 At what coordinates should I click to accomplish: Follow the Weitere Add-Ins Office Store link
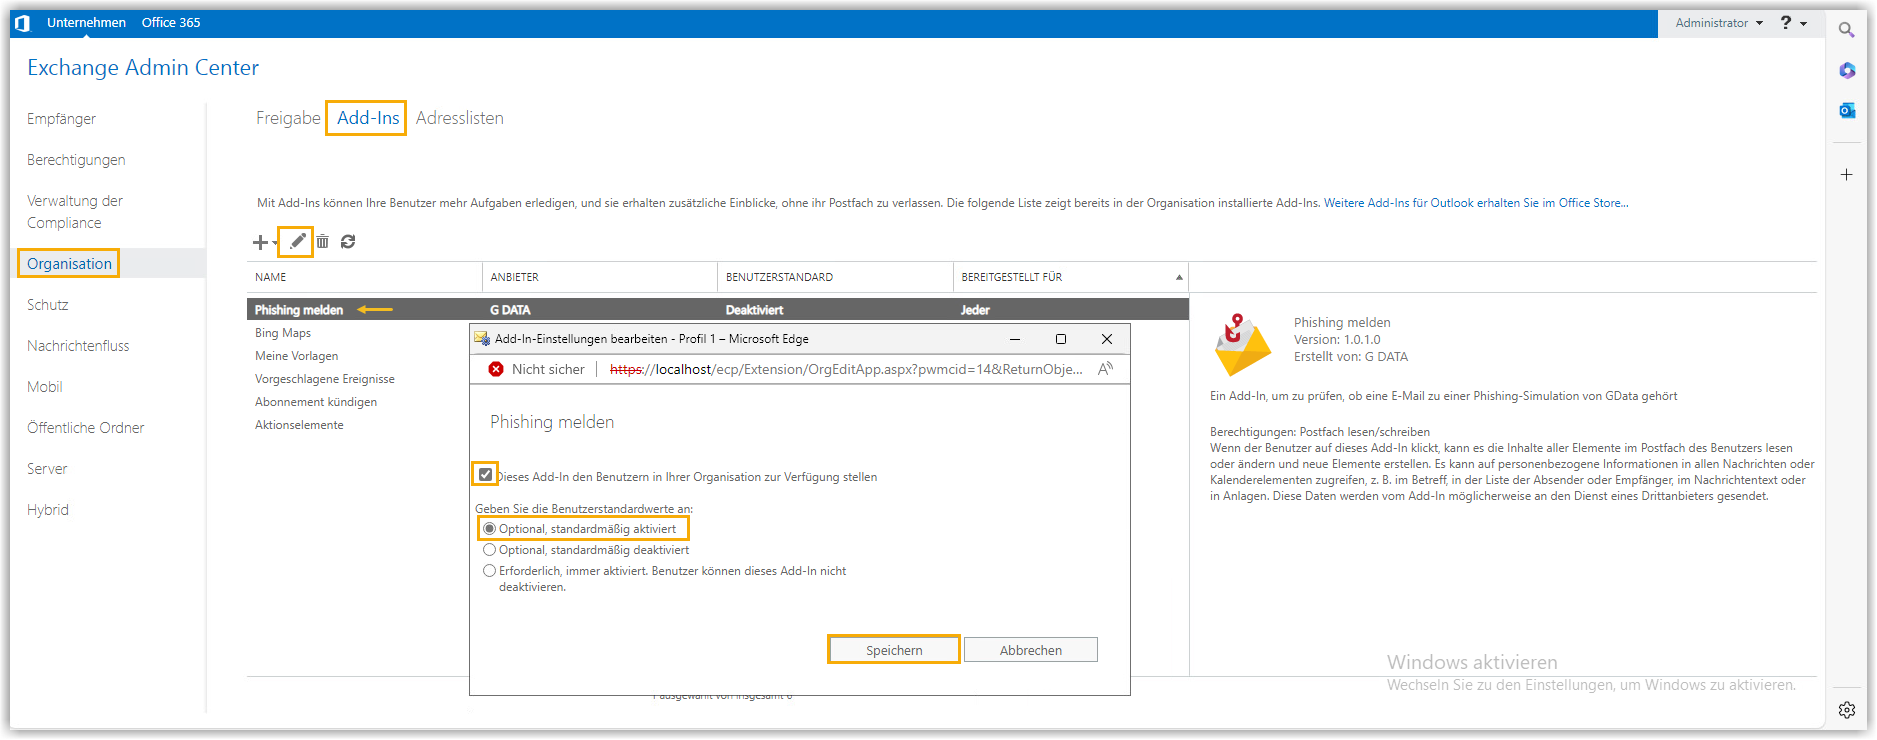pos(1476,202)
